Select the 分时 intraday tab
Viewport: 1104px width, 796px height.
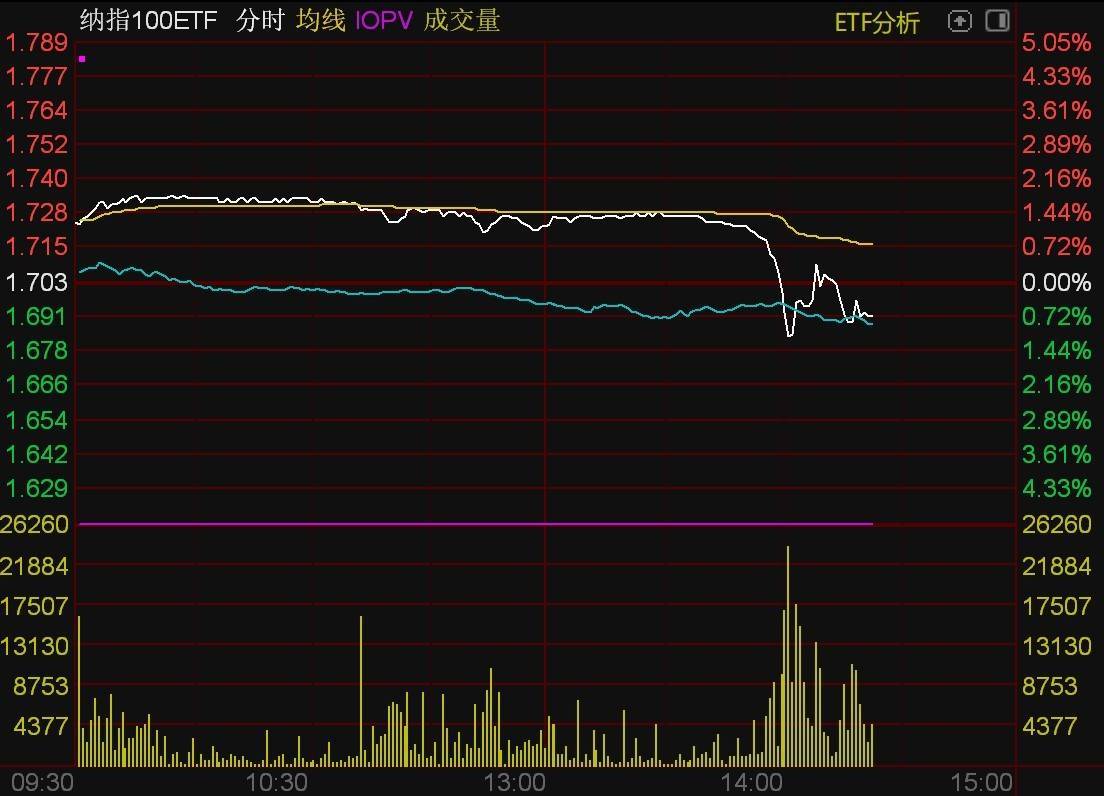[x=260, y=21]
